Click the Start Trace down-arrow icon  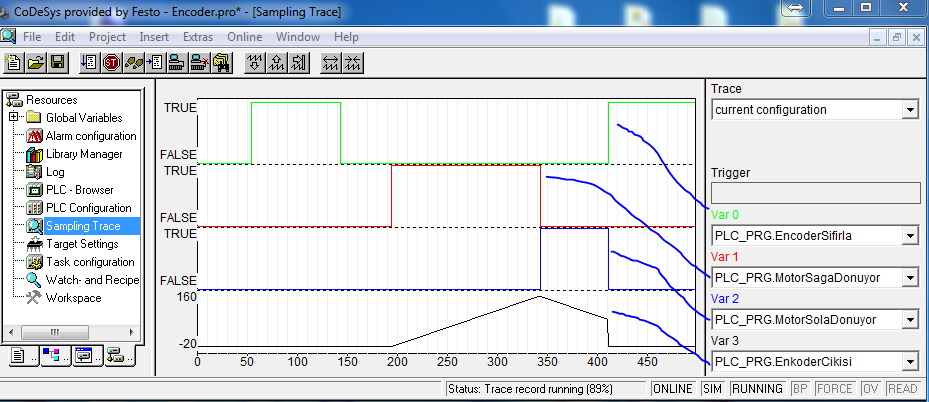(x=255, y=62)
